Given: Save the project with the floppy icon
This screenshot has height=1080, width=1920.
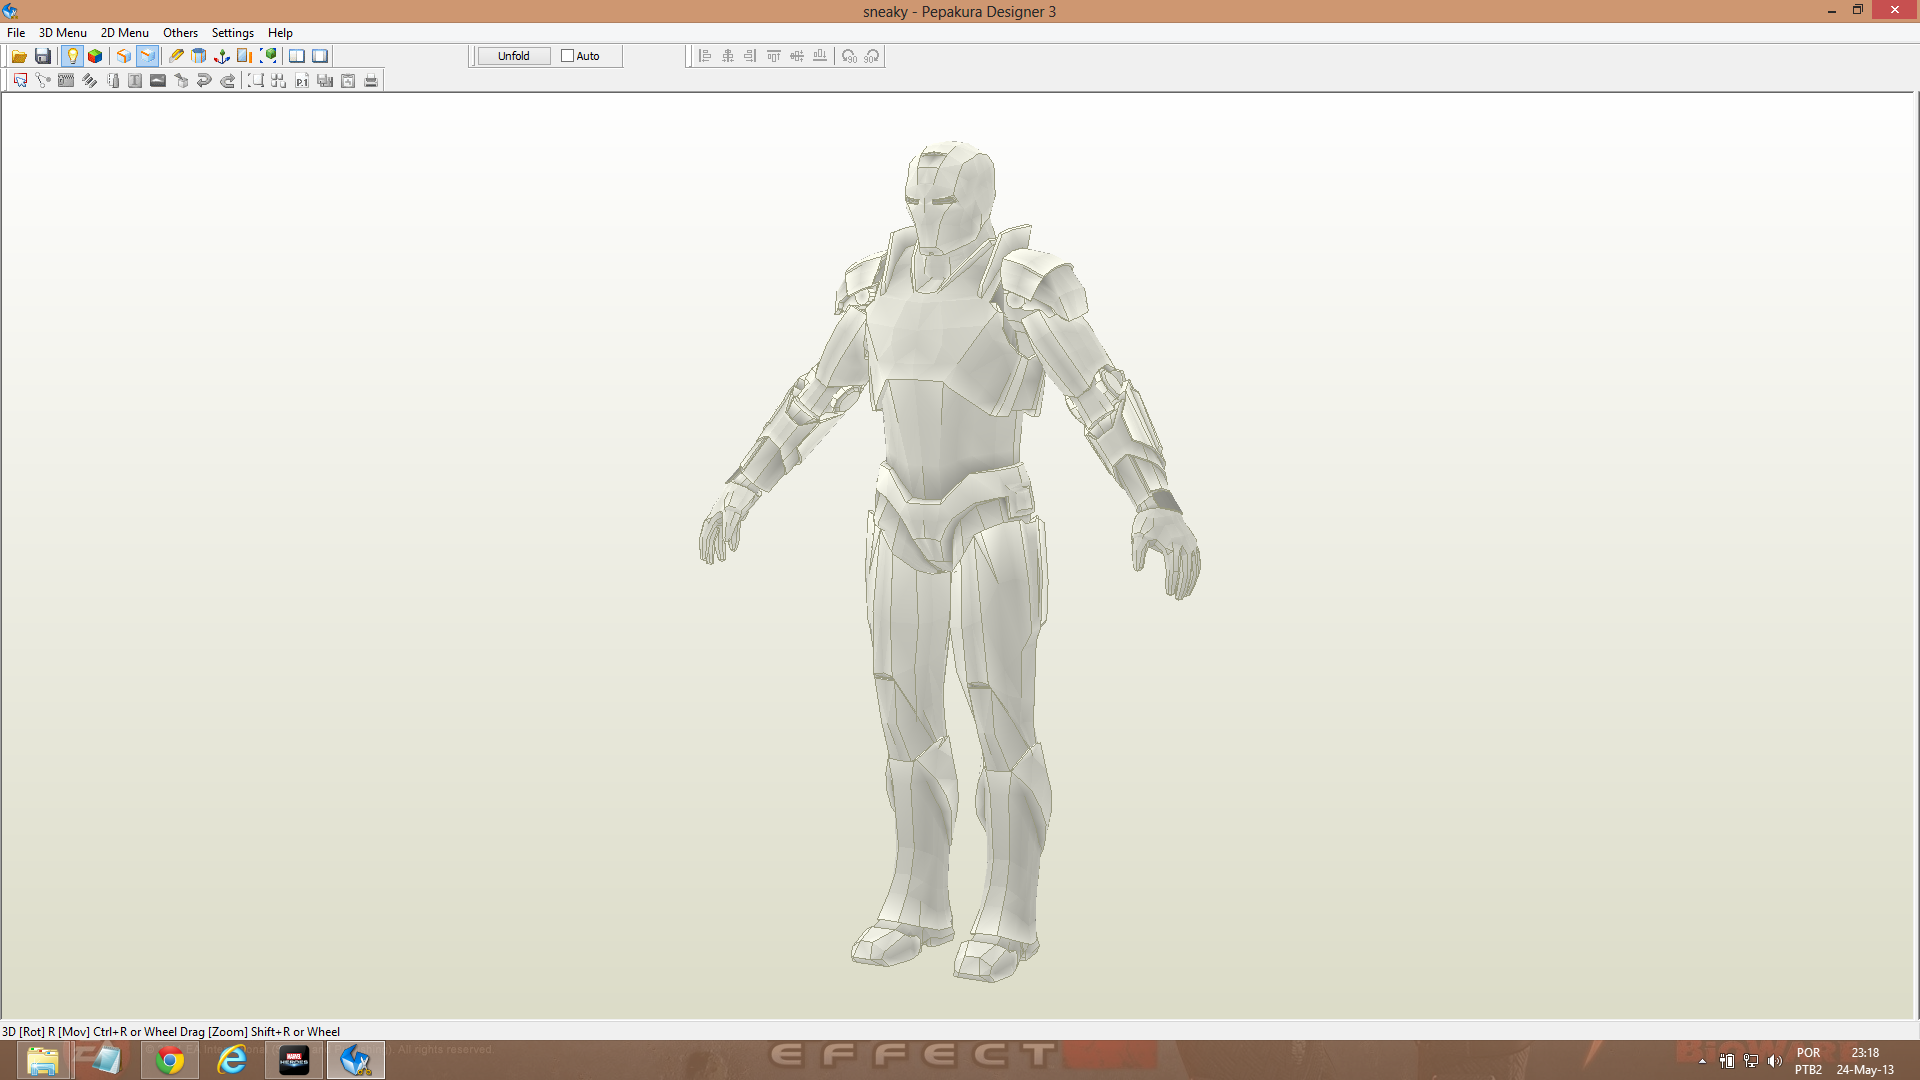Looking at the screenshot, I should pyautogui.click(x=43, y=56).
